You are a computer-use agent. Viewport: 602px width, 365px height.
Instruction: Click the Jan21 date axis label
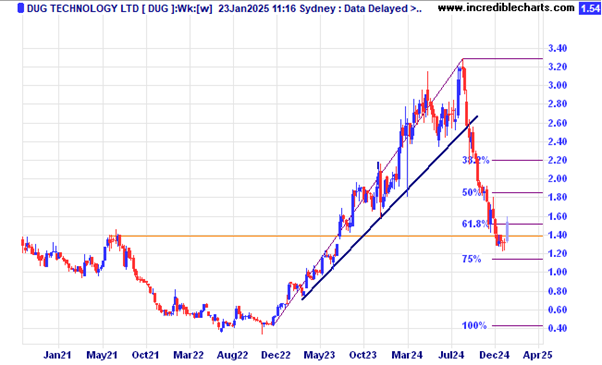[57, 355]
